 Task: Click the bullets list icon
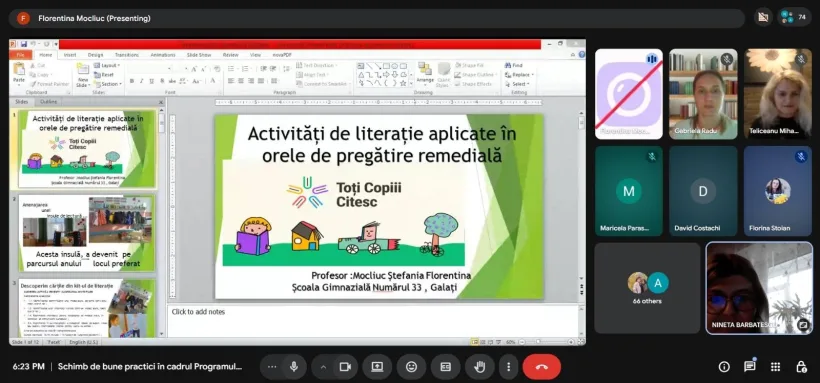[232, 69]
